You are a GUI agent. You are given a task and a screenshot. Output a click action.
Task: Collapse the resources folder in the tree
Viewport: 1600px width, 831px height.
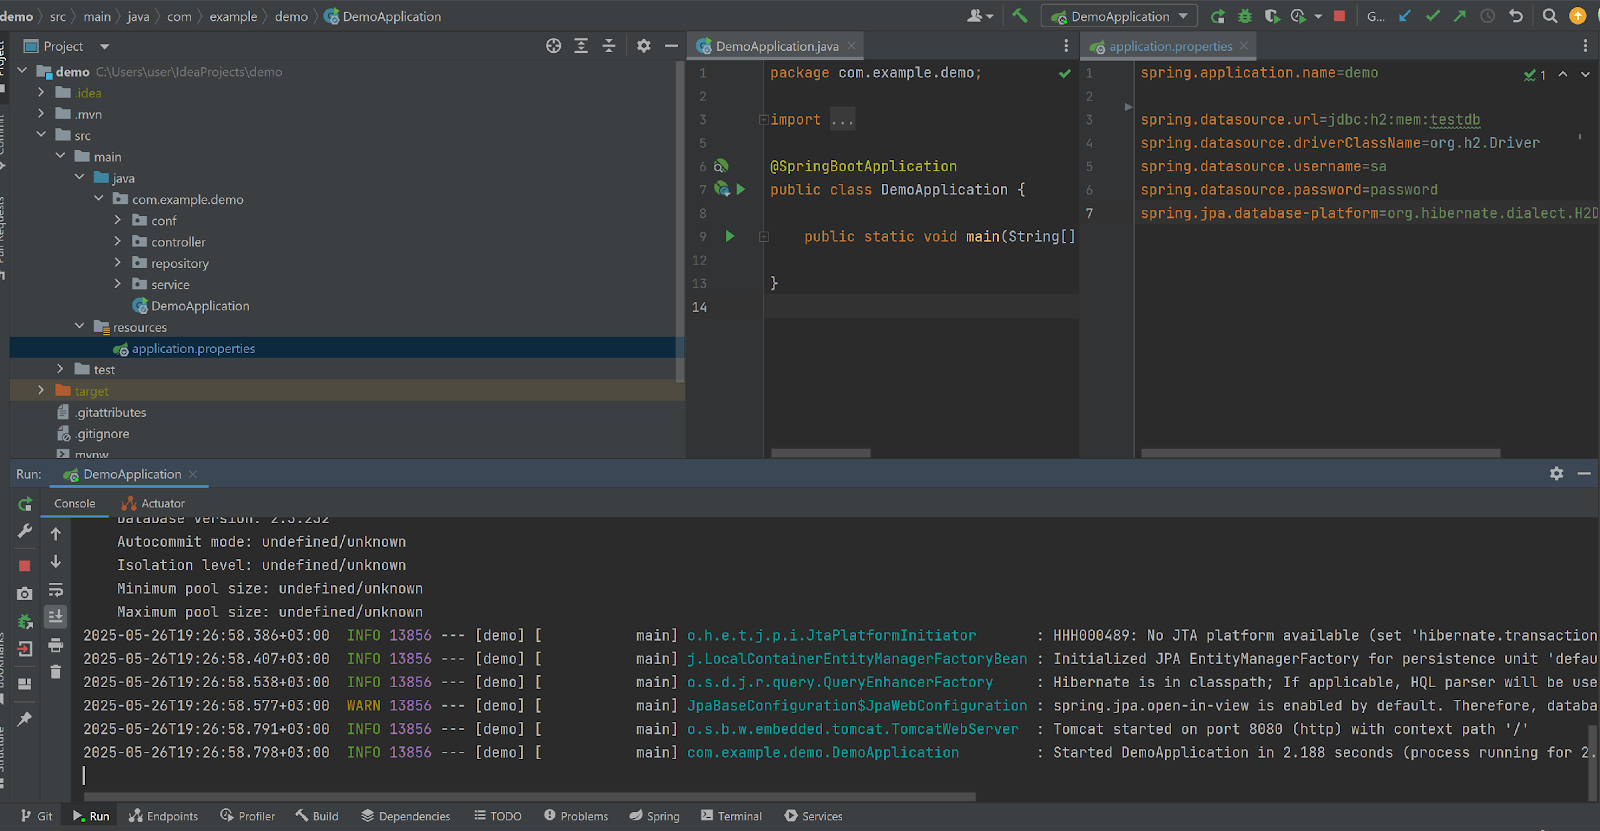80,327
